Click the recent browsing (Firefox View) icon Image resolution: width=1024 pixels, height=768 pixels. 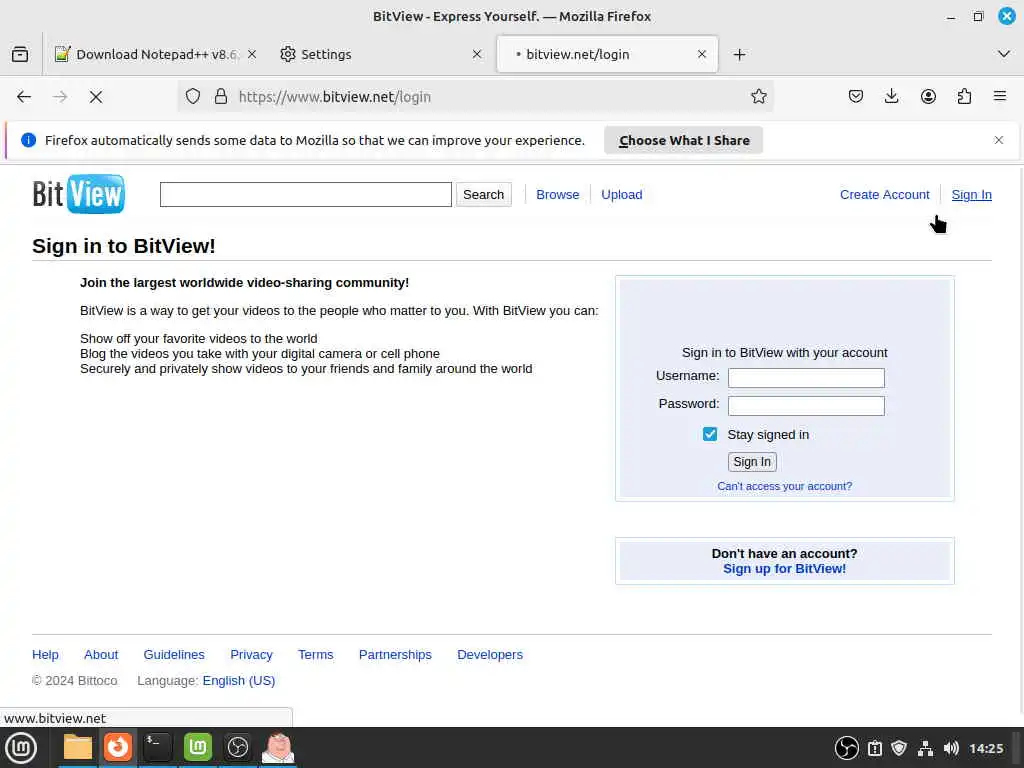point(20,54)
